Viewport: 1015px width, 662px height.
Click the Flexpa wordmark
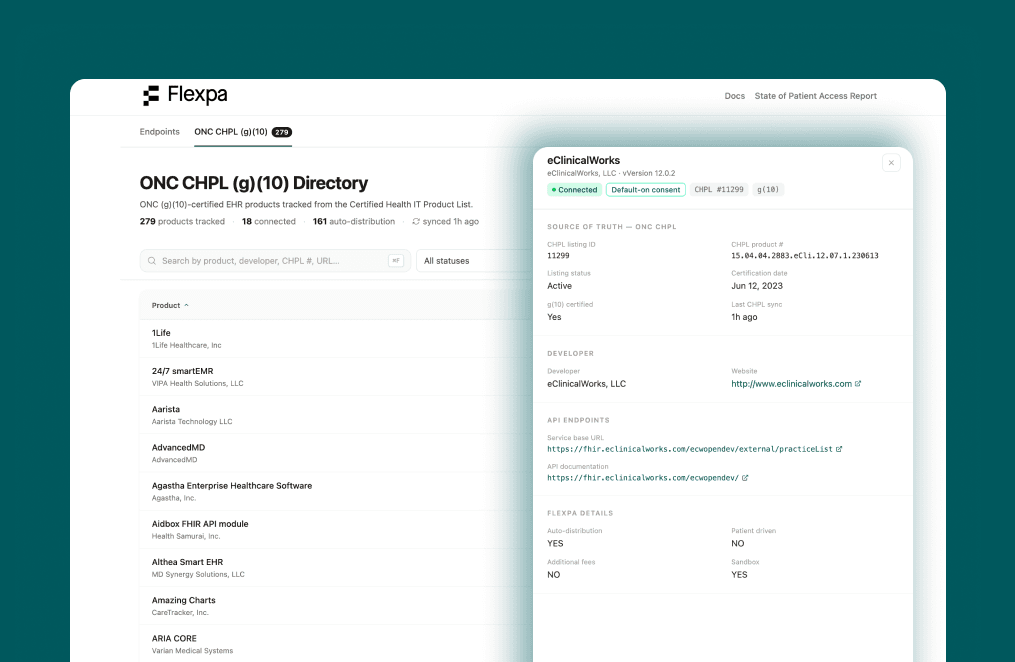(x=197, y=94)
